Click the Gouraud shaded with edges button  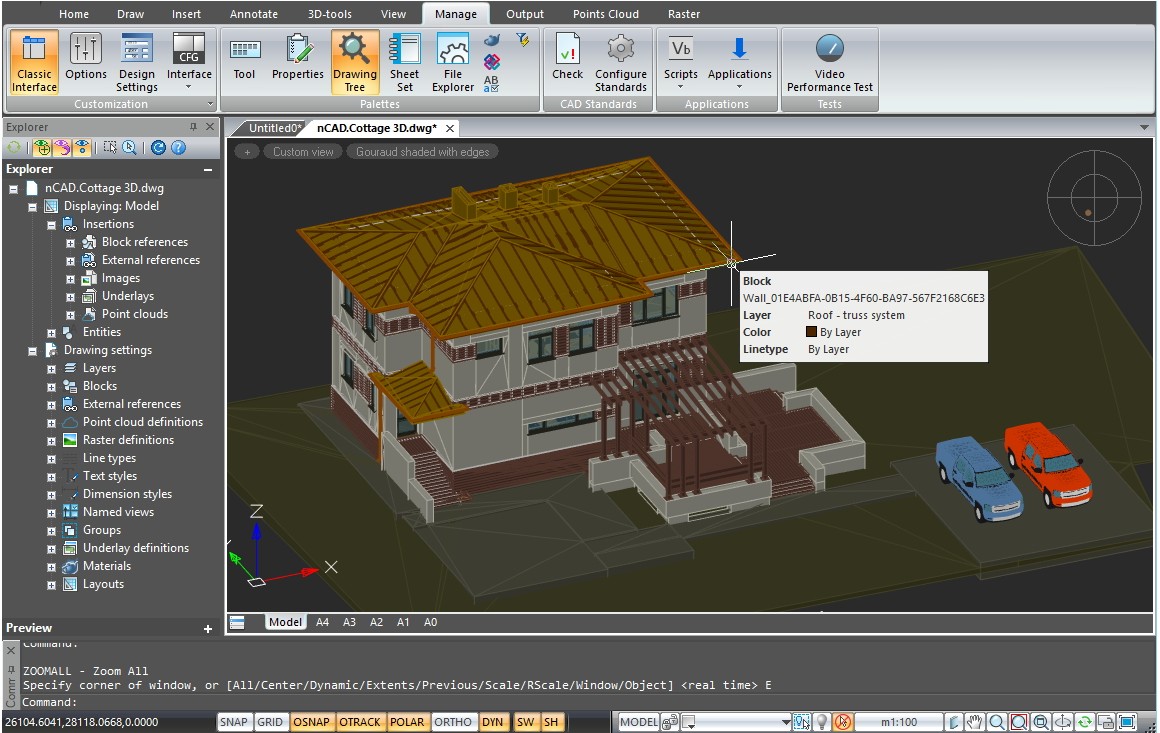(424, 152)
